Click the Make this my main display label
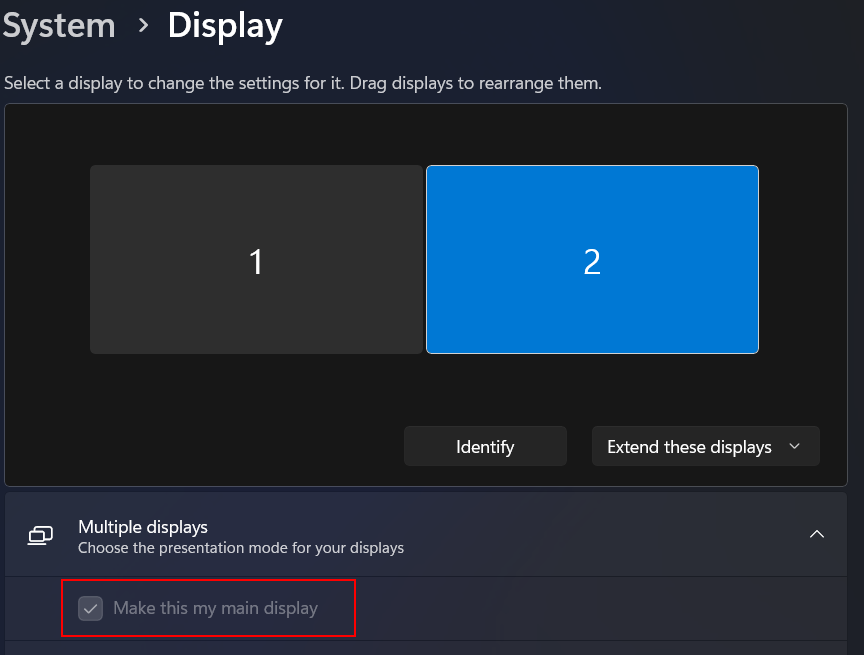Screen dimensions: 864x655 (215, 608)
